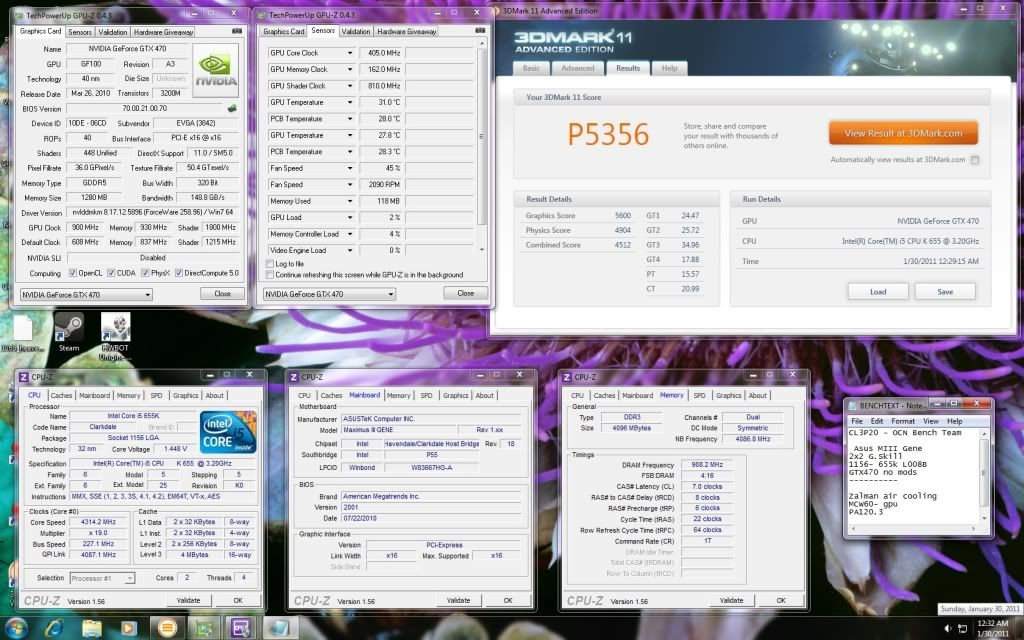Open the Steam desktop shortcut
Image resolution: width=1024 pixels, height=640 pixels.
[x=68, y=331]
